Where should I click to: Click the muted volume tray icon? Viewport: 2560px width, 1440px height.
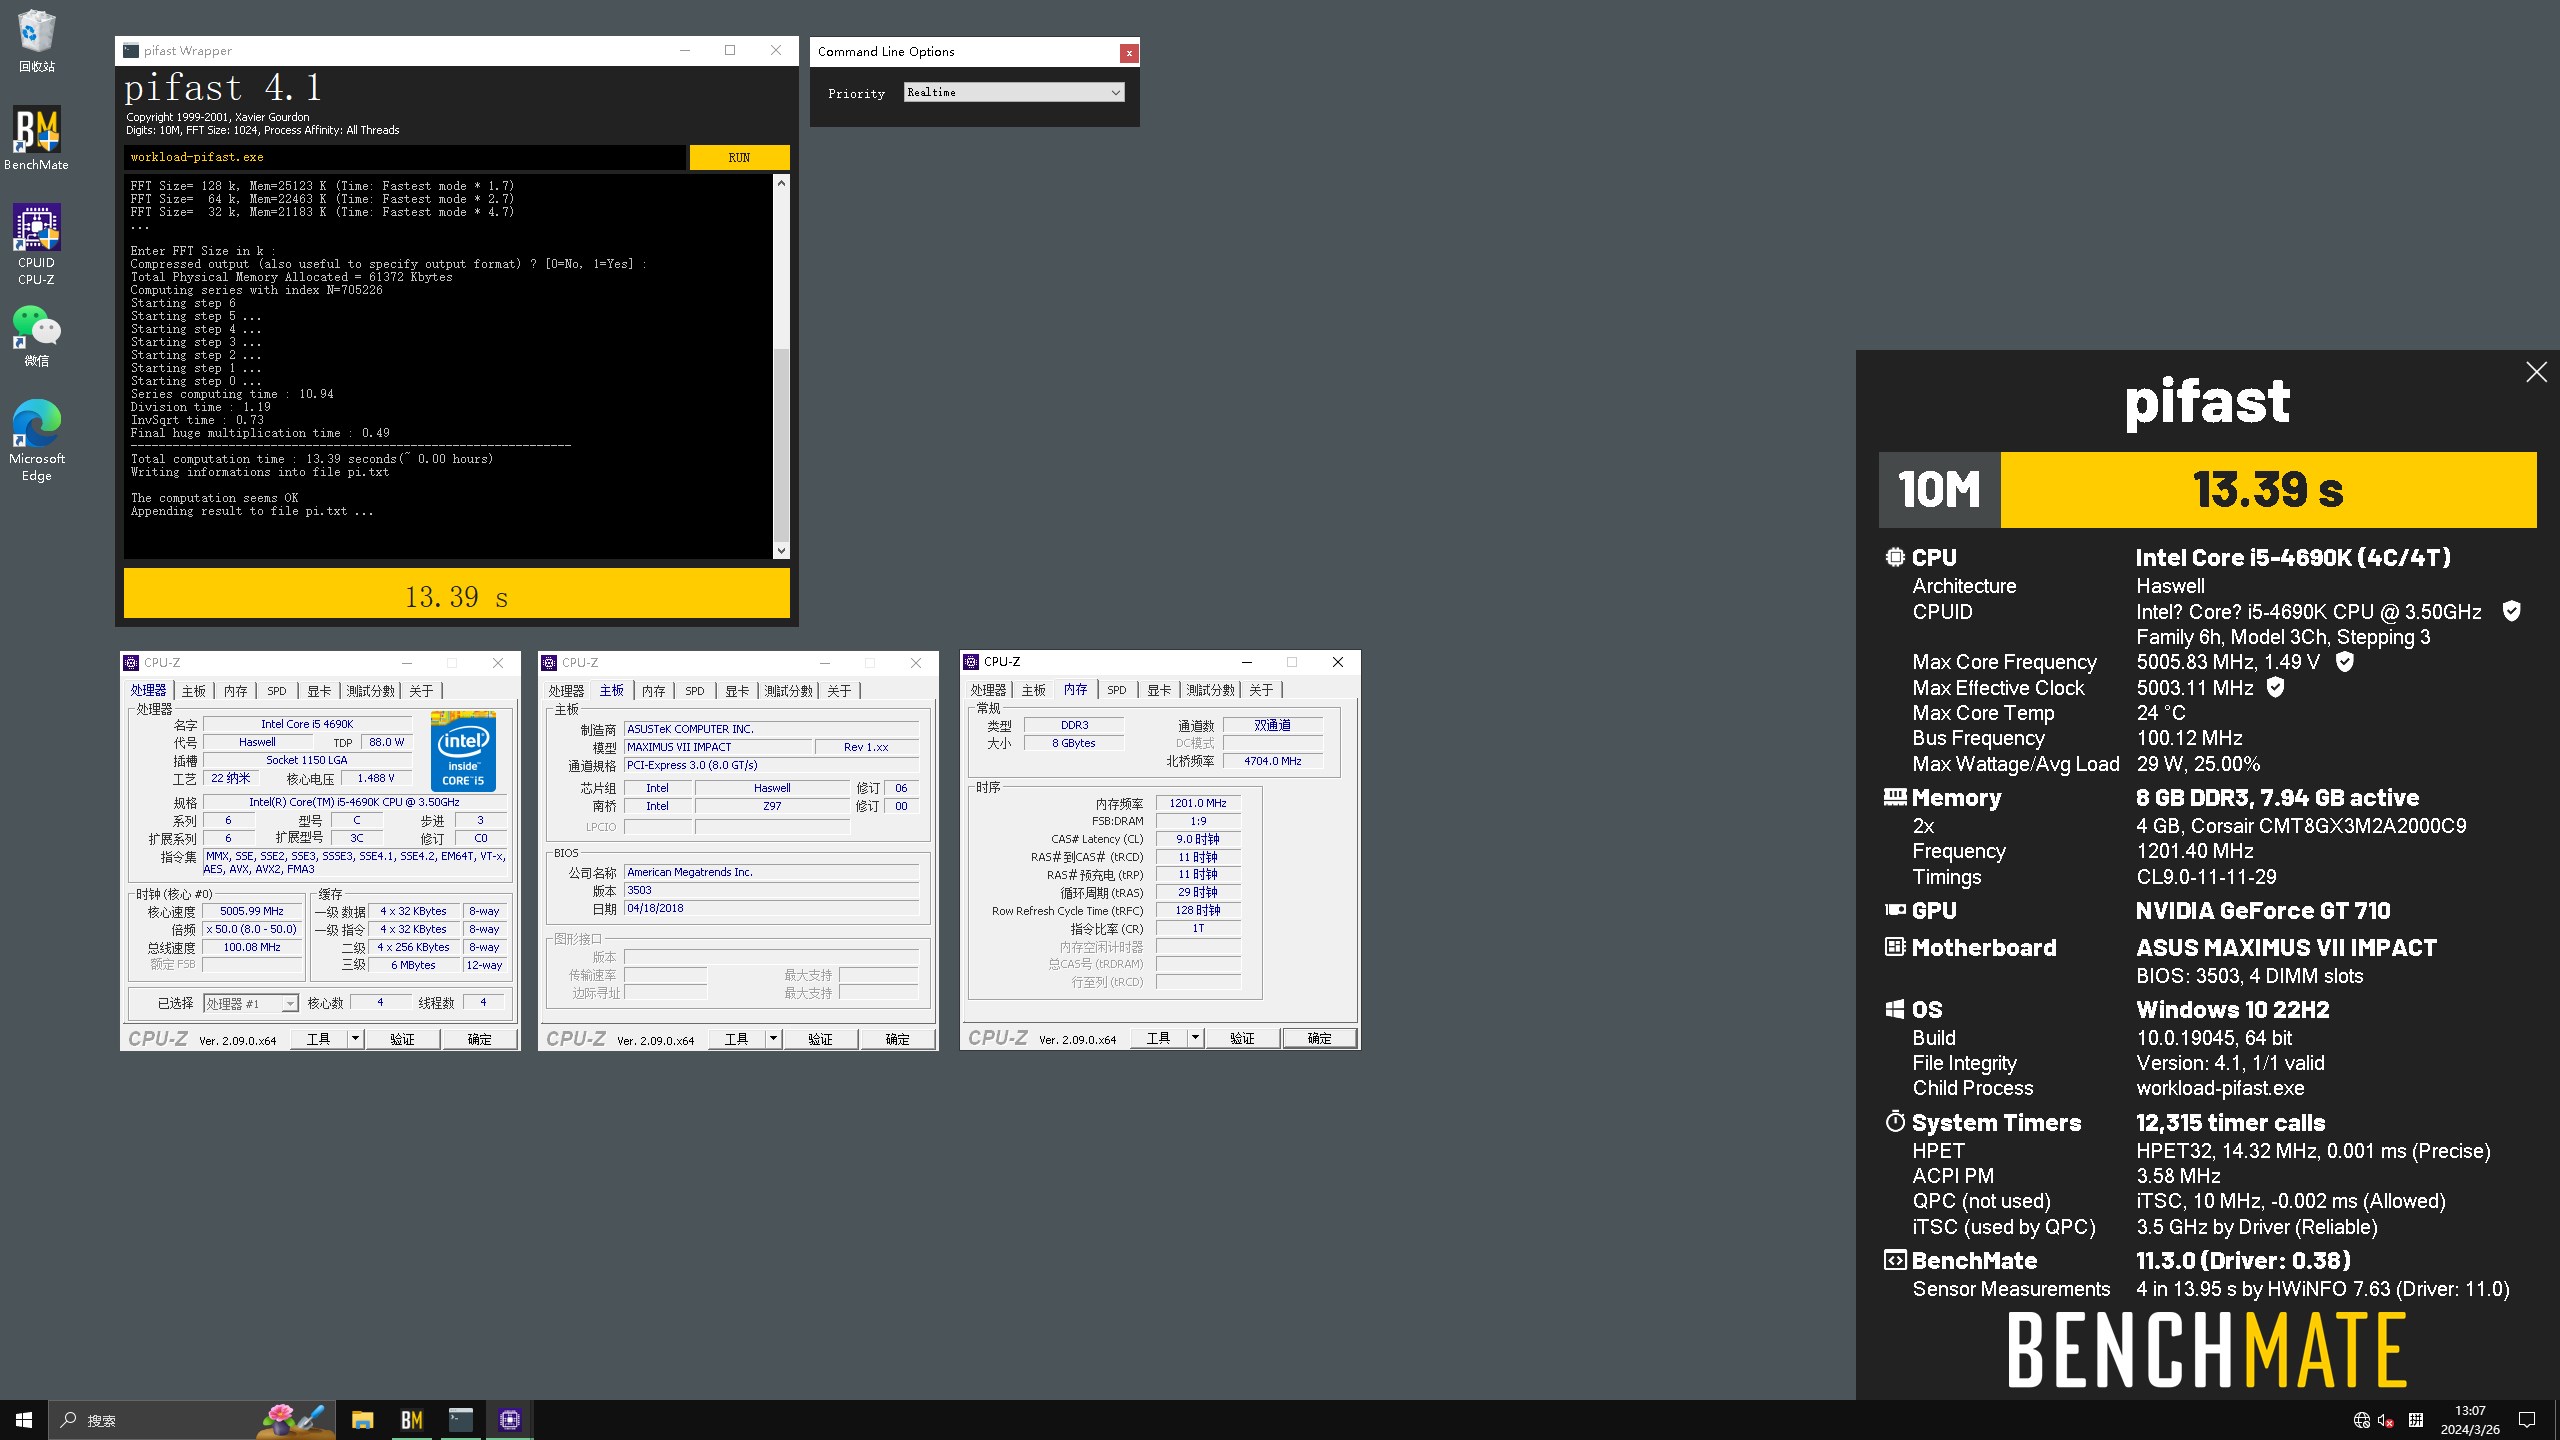tap(2386, 1420)
